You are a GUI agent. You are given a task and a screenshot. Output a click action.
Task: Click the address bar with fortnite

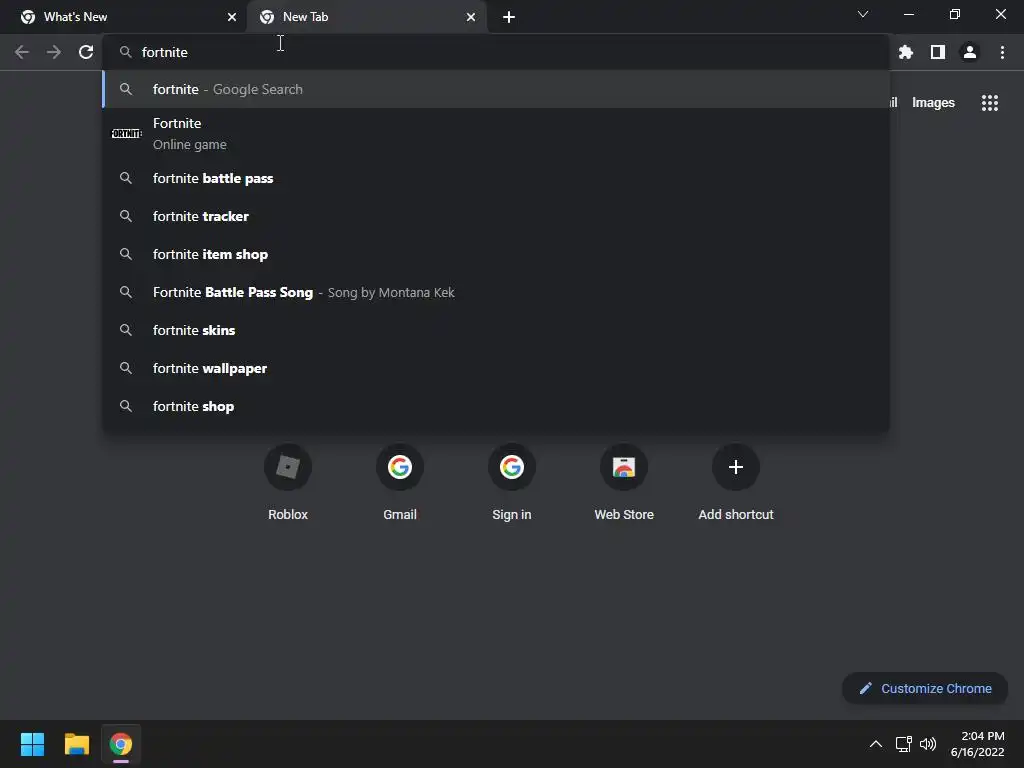click(496, 52)
